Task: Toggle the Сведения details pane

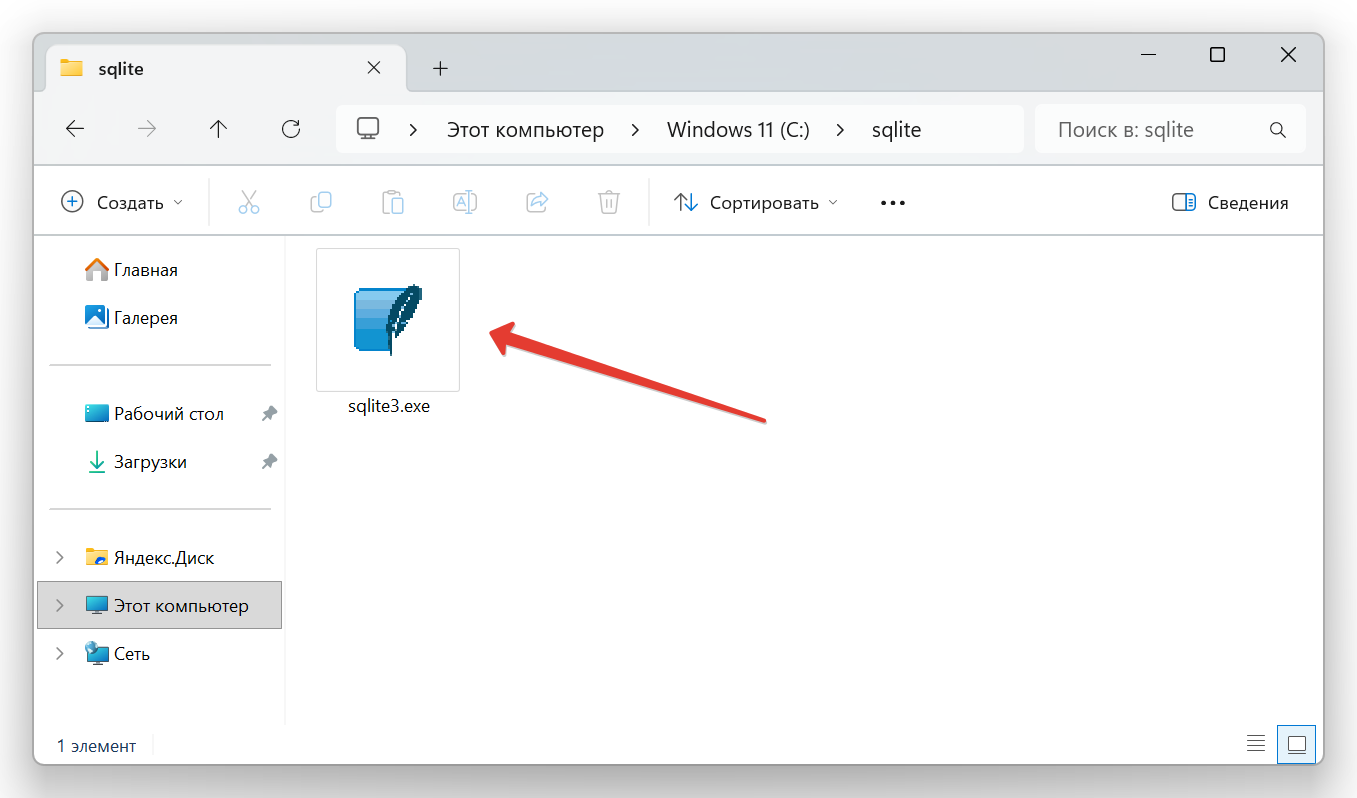Action: tap(1230, 203)
